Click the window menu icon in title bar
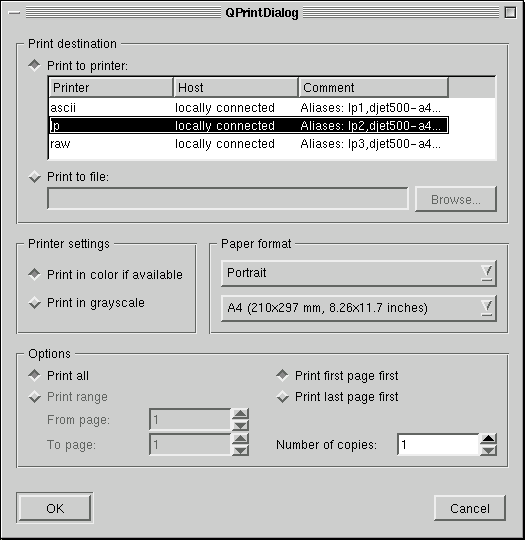 point(14,13)
